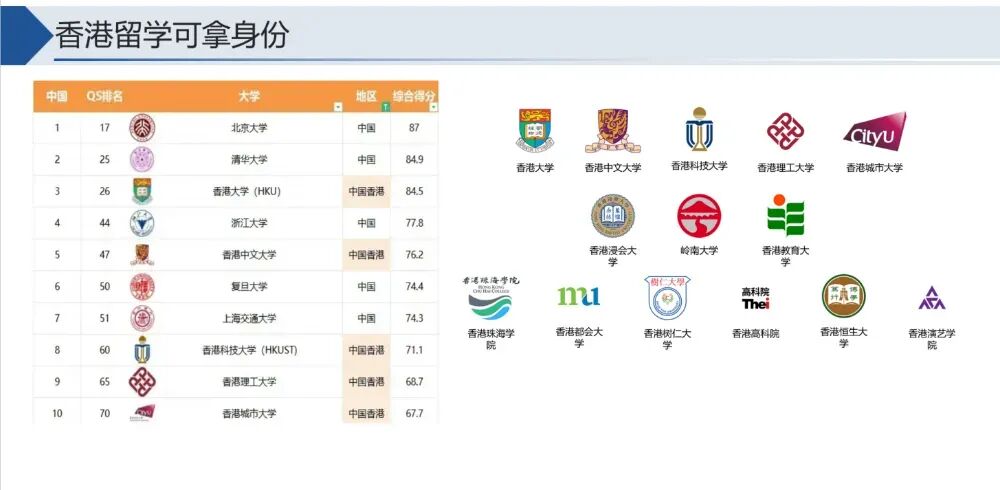The height and width of the screenshot is (490, 1000).
Task: Click the HKUST logo in the QS rank 60 row
Action: pyautogui.click(x=142, y=350)
